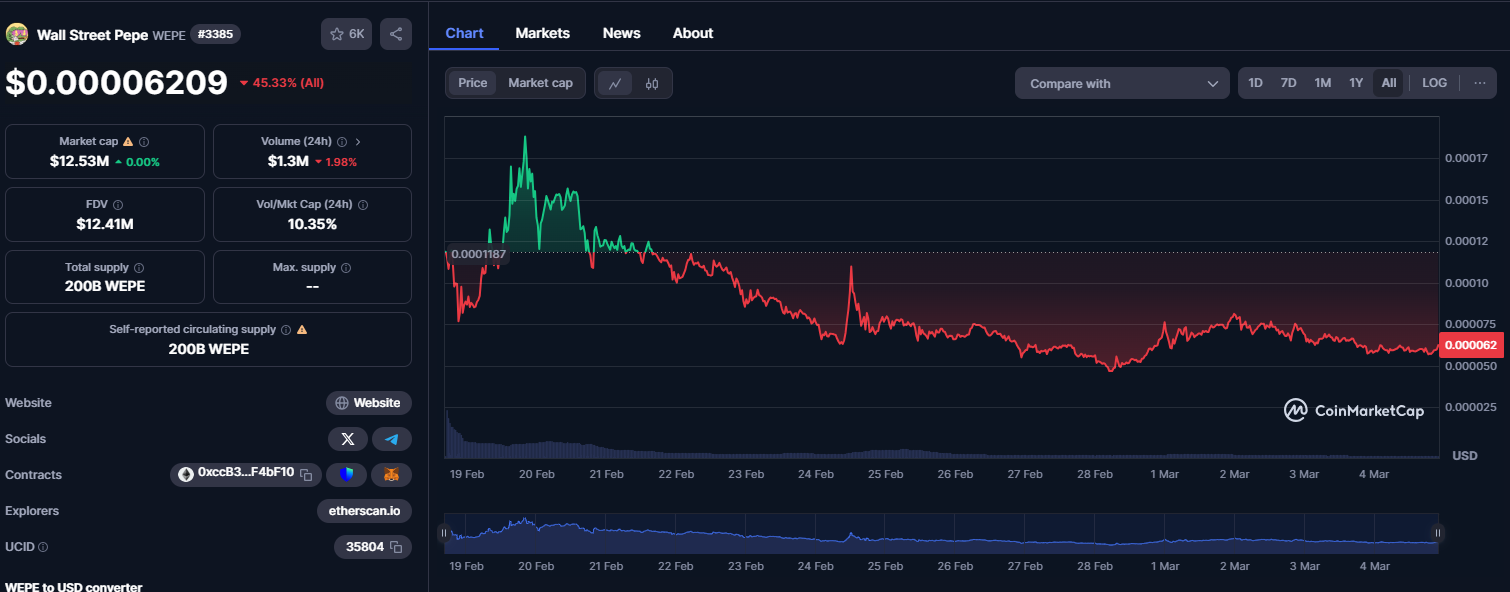Viewport: 1510px width, 592px height.
Task: Open the X (Twitter) social link
Action: click(347, 439)
